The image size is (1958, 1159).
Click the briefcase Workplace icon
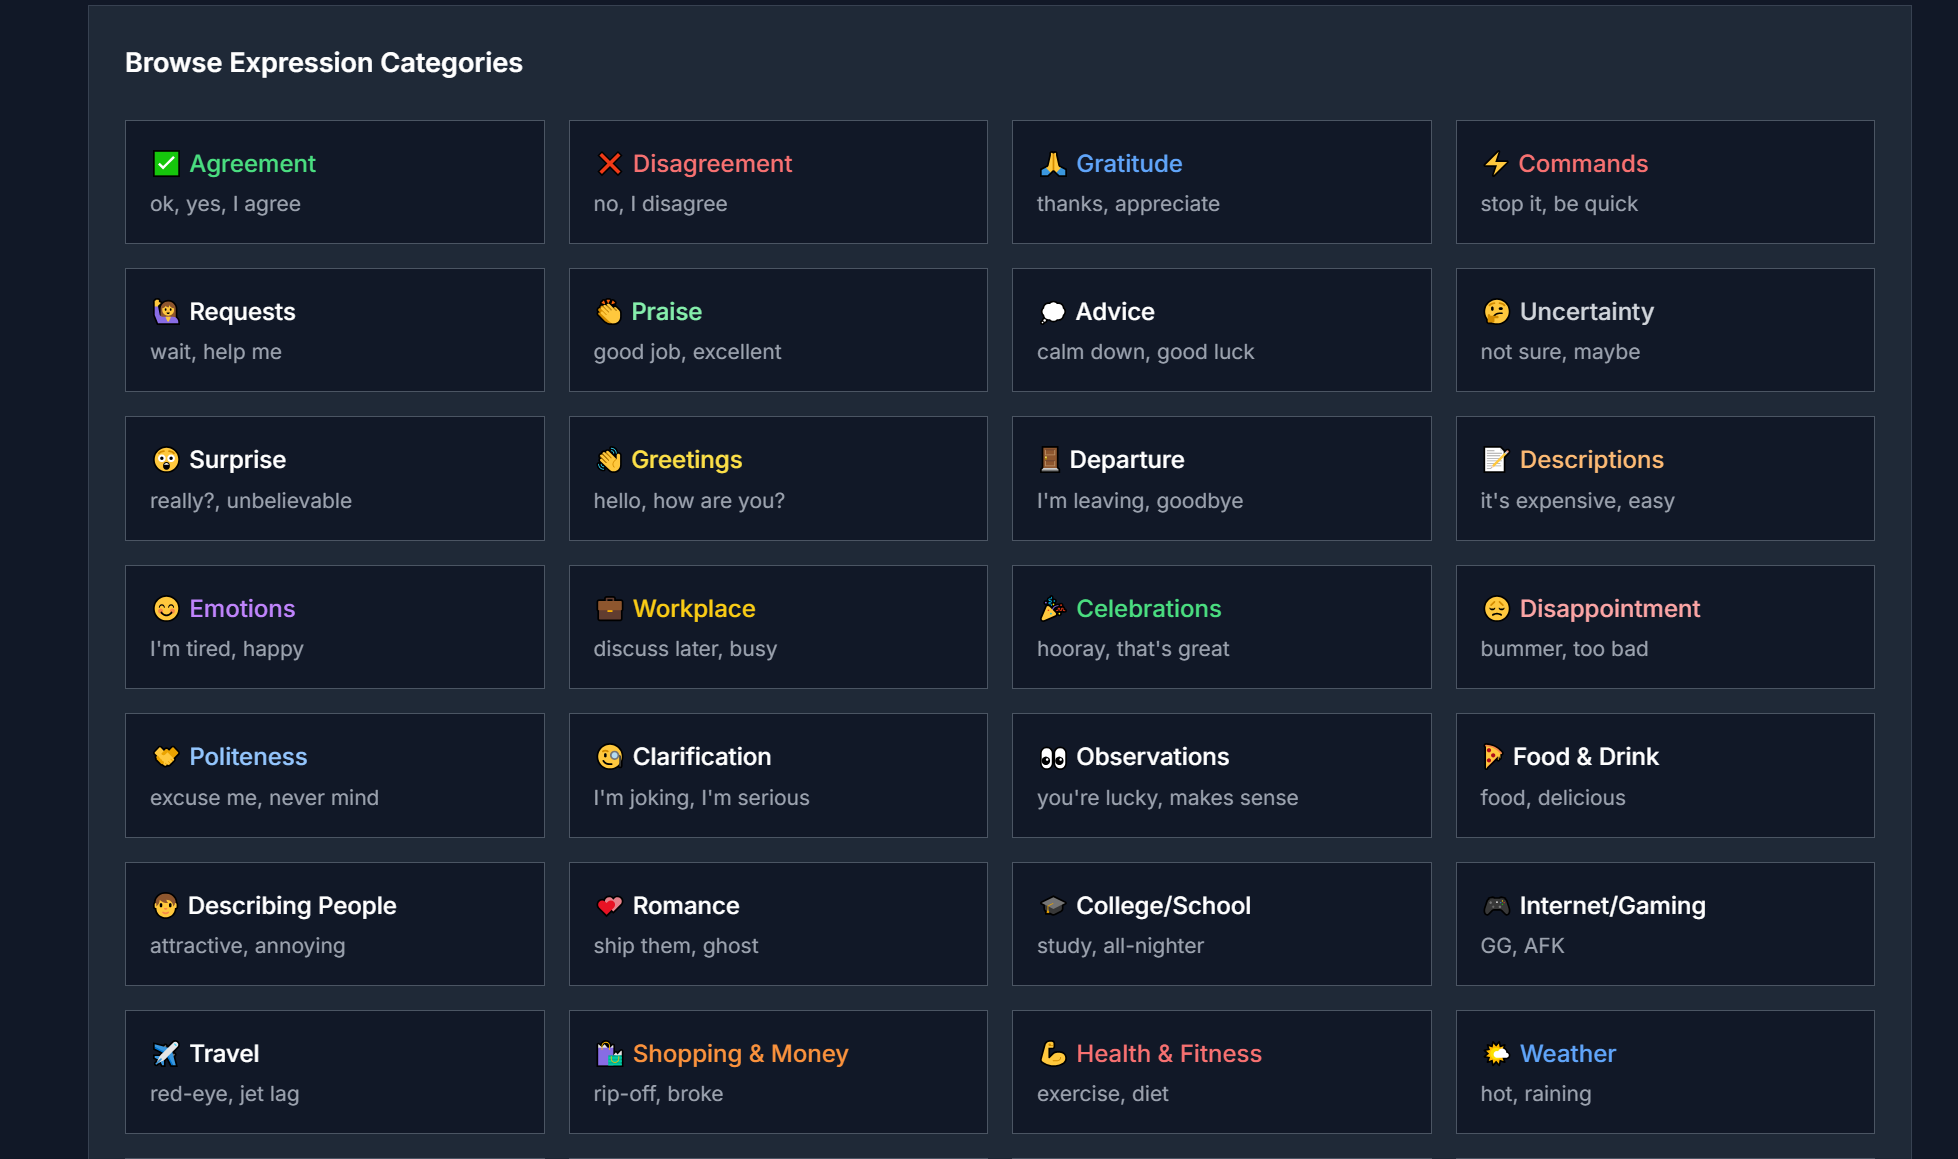point(609,608)
